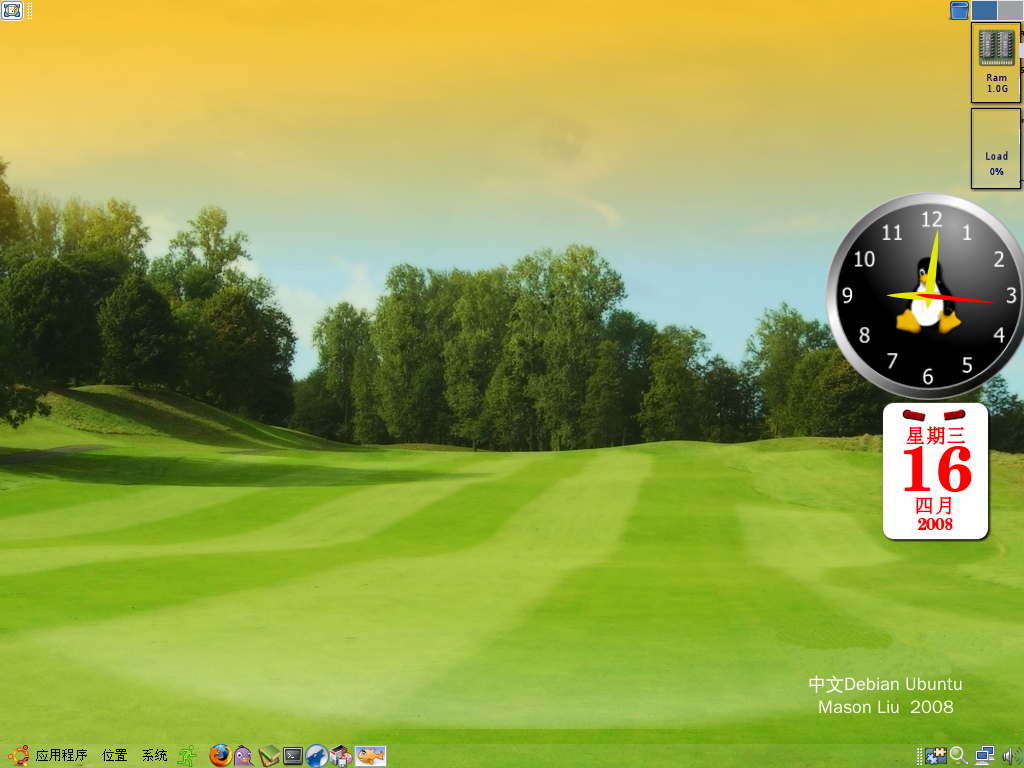The width and height of the screenshot is (1024, 768).
Task: Launch Firefox from the bottom panel
Action: click(x=220, y=756)
